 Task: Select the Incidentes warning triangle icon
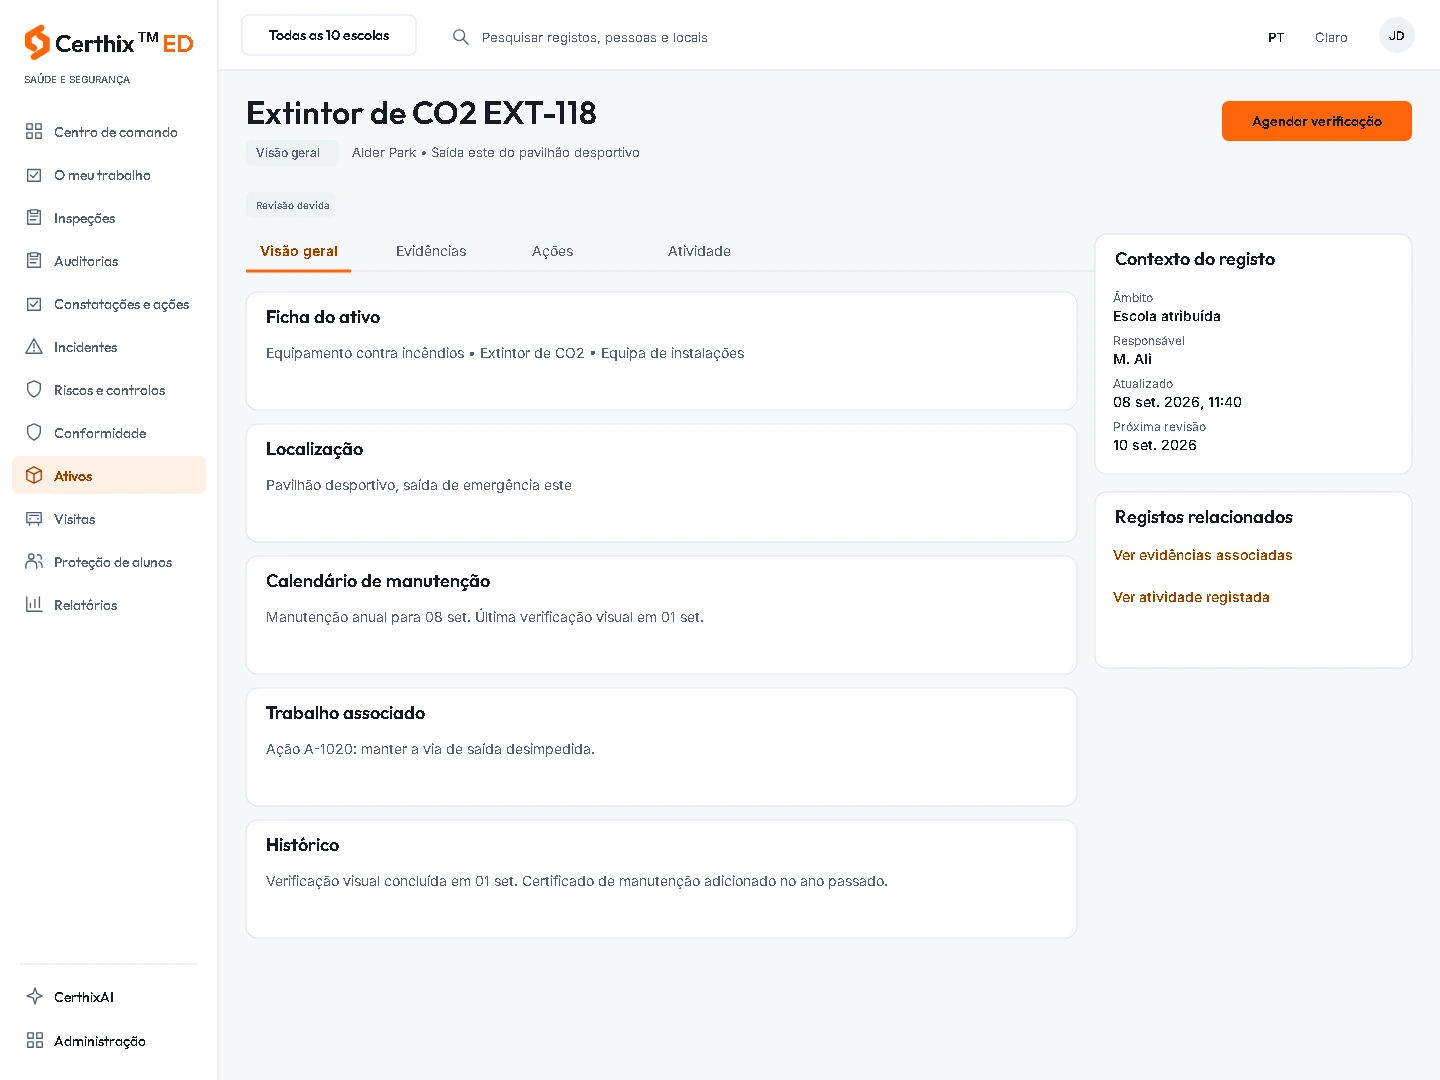(x=34, y=347)
